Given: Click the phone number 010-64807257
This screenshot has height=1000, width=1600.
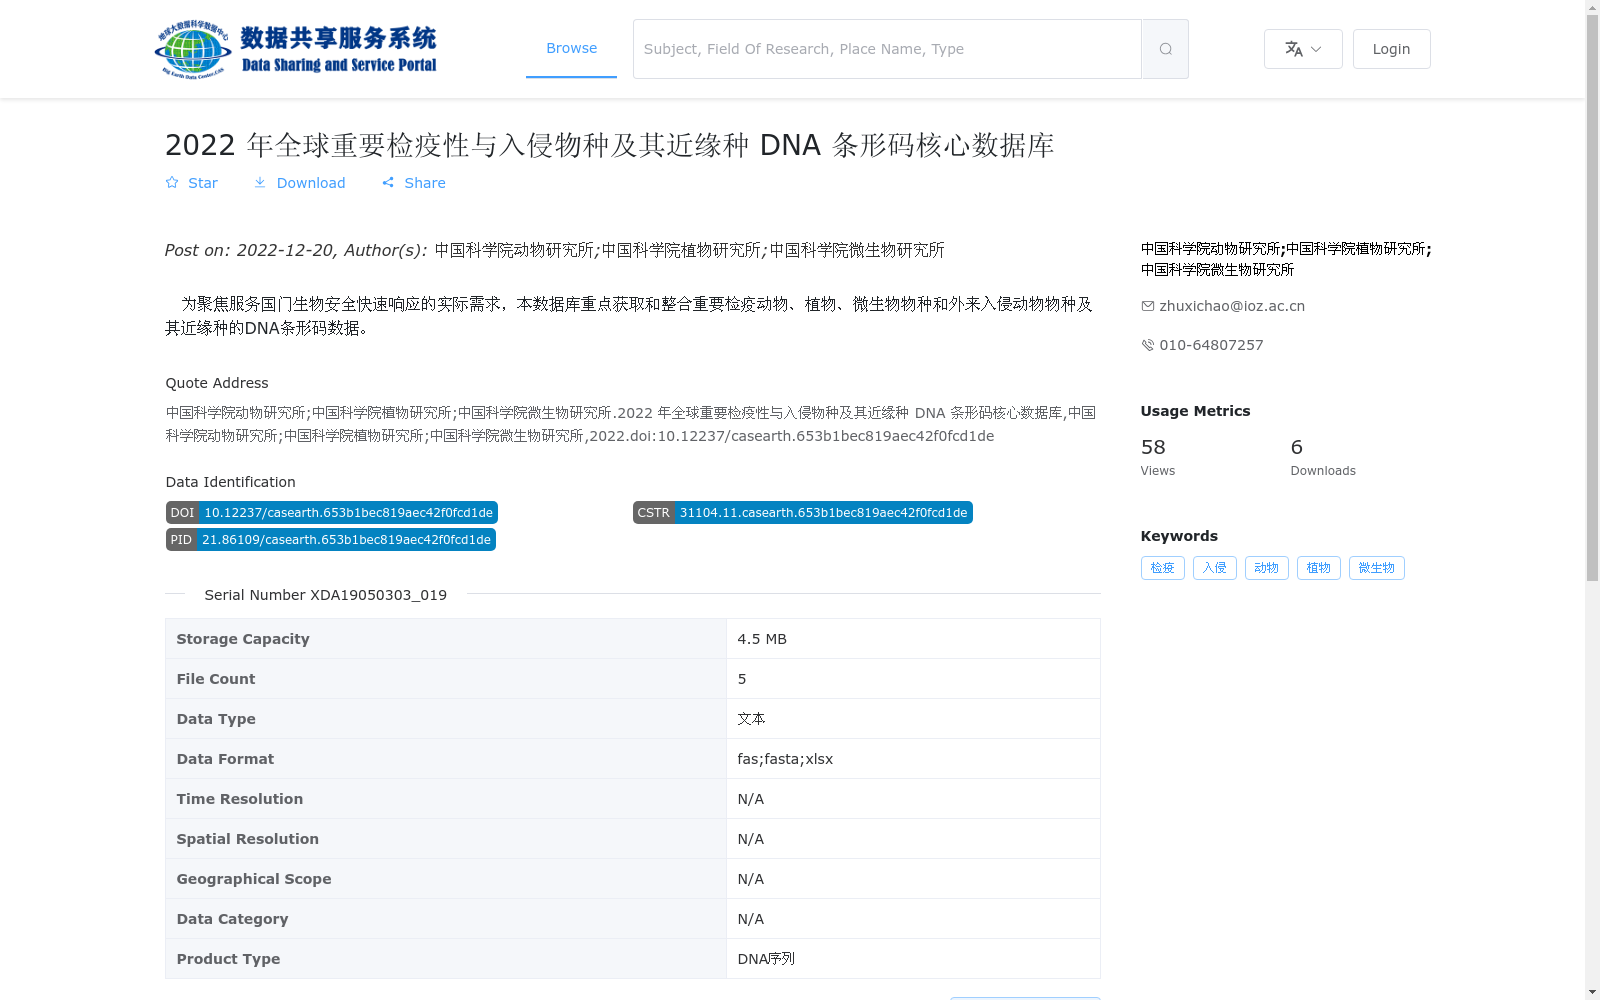Looking at the screenshot, I should coord(1211,345).
